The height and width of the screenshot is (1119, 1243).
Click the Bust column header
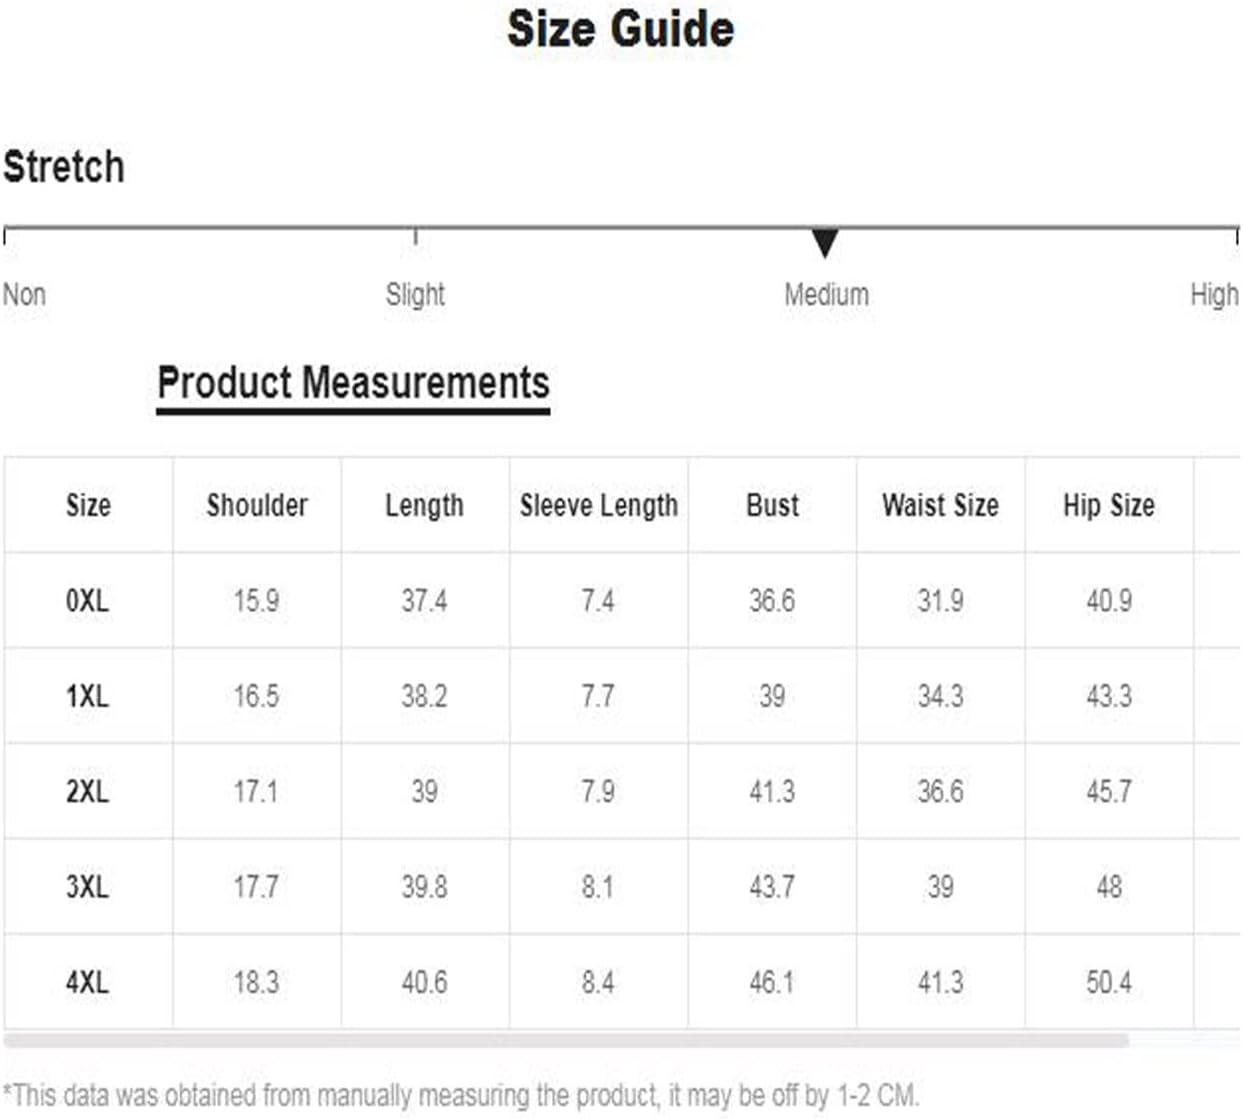point(772,505)
